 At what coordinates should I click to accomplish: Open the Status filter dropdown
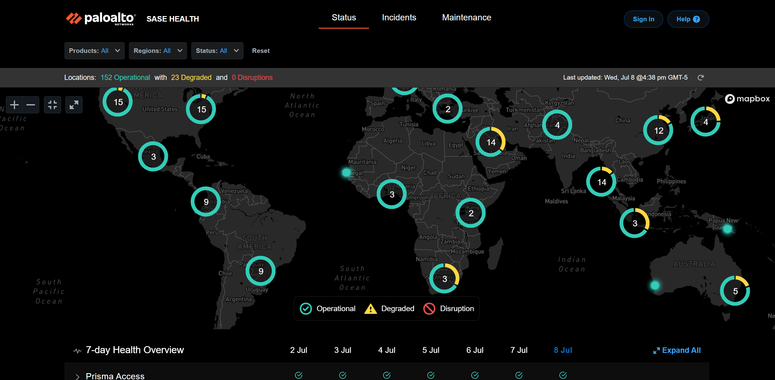[217, 50]
